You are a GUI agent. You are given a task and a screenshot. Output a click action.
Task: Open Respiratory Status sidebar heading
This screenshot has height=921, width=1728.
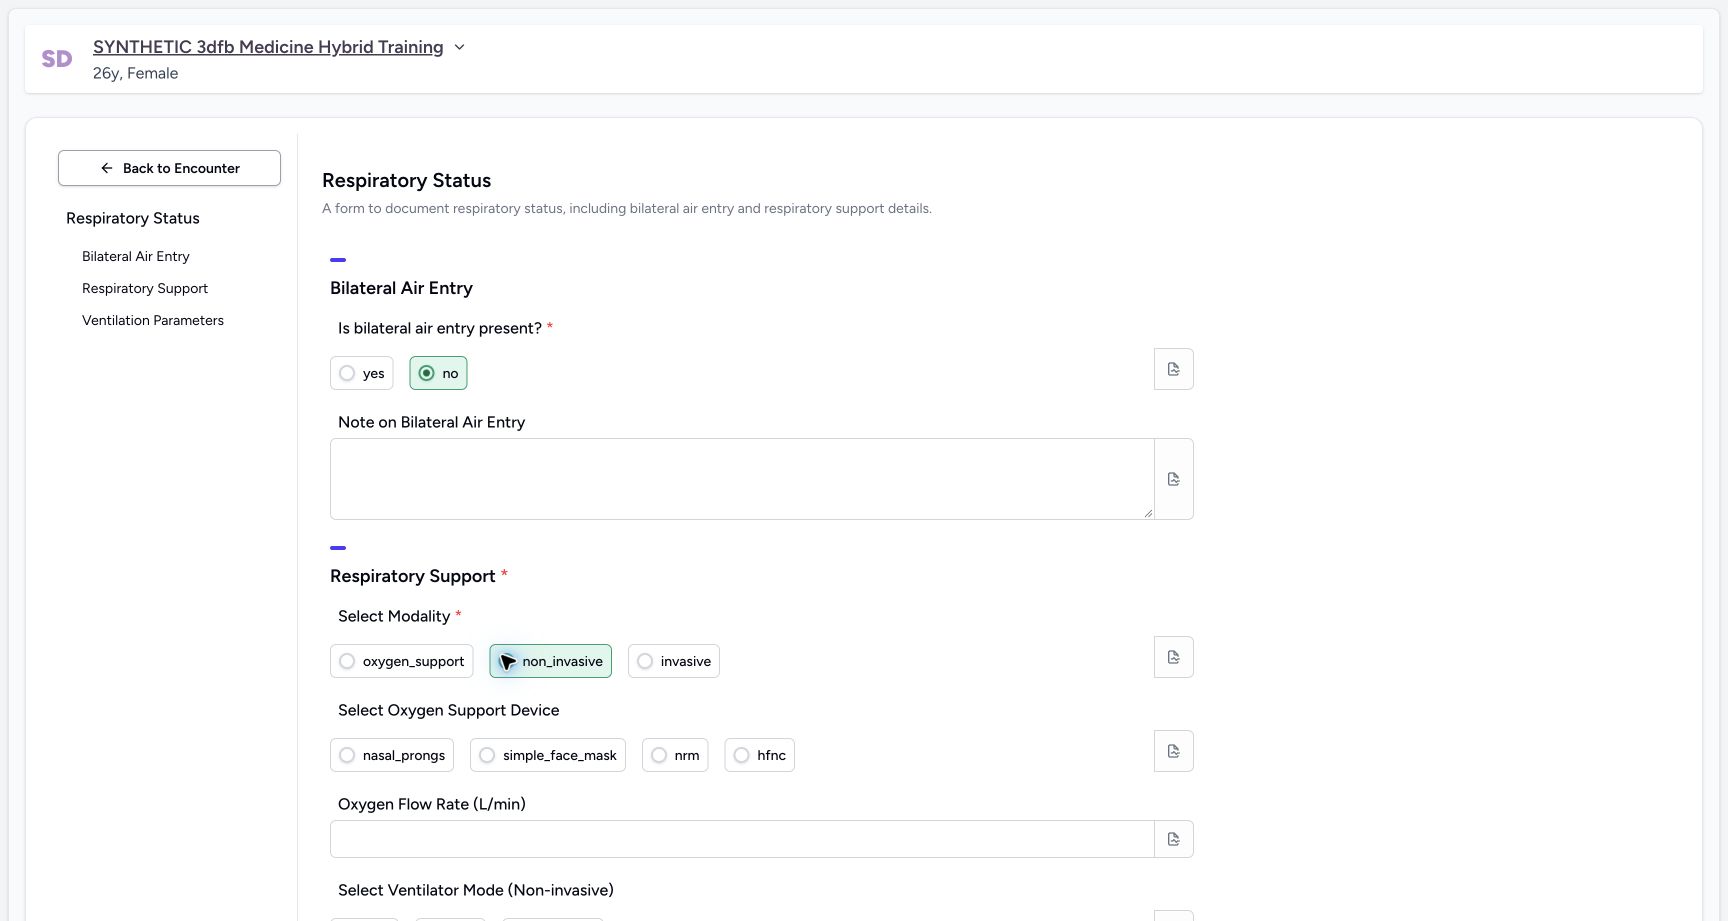coord(133,218)
